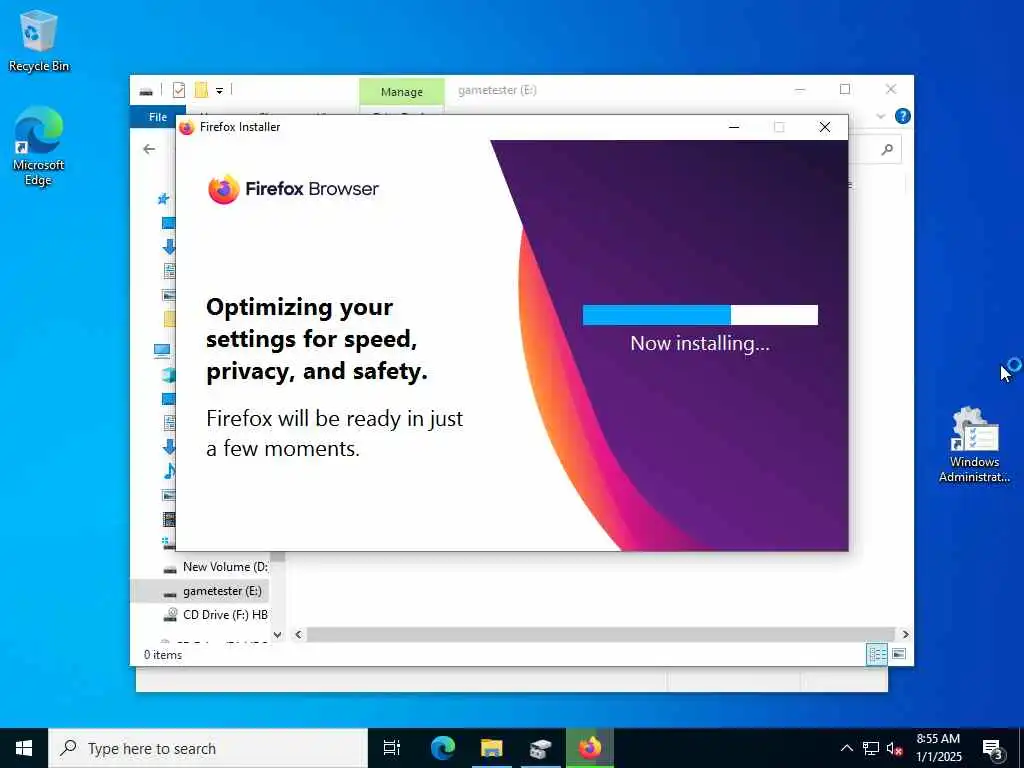Click the search magnifier in the Explorer window
This screenshot has width=1024, height=768.
click(x=887, y=150)
